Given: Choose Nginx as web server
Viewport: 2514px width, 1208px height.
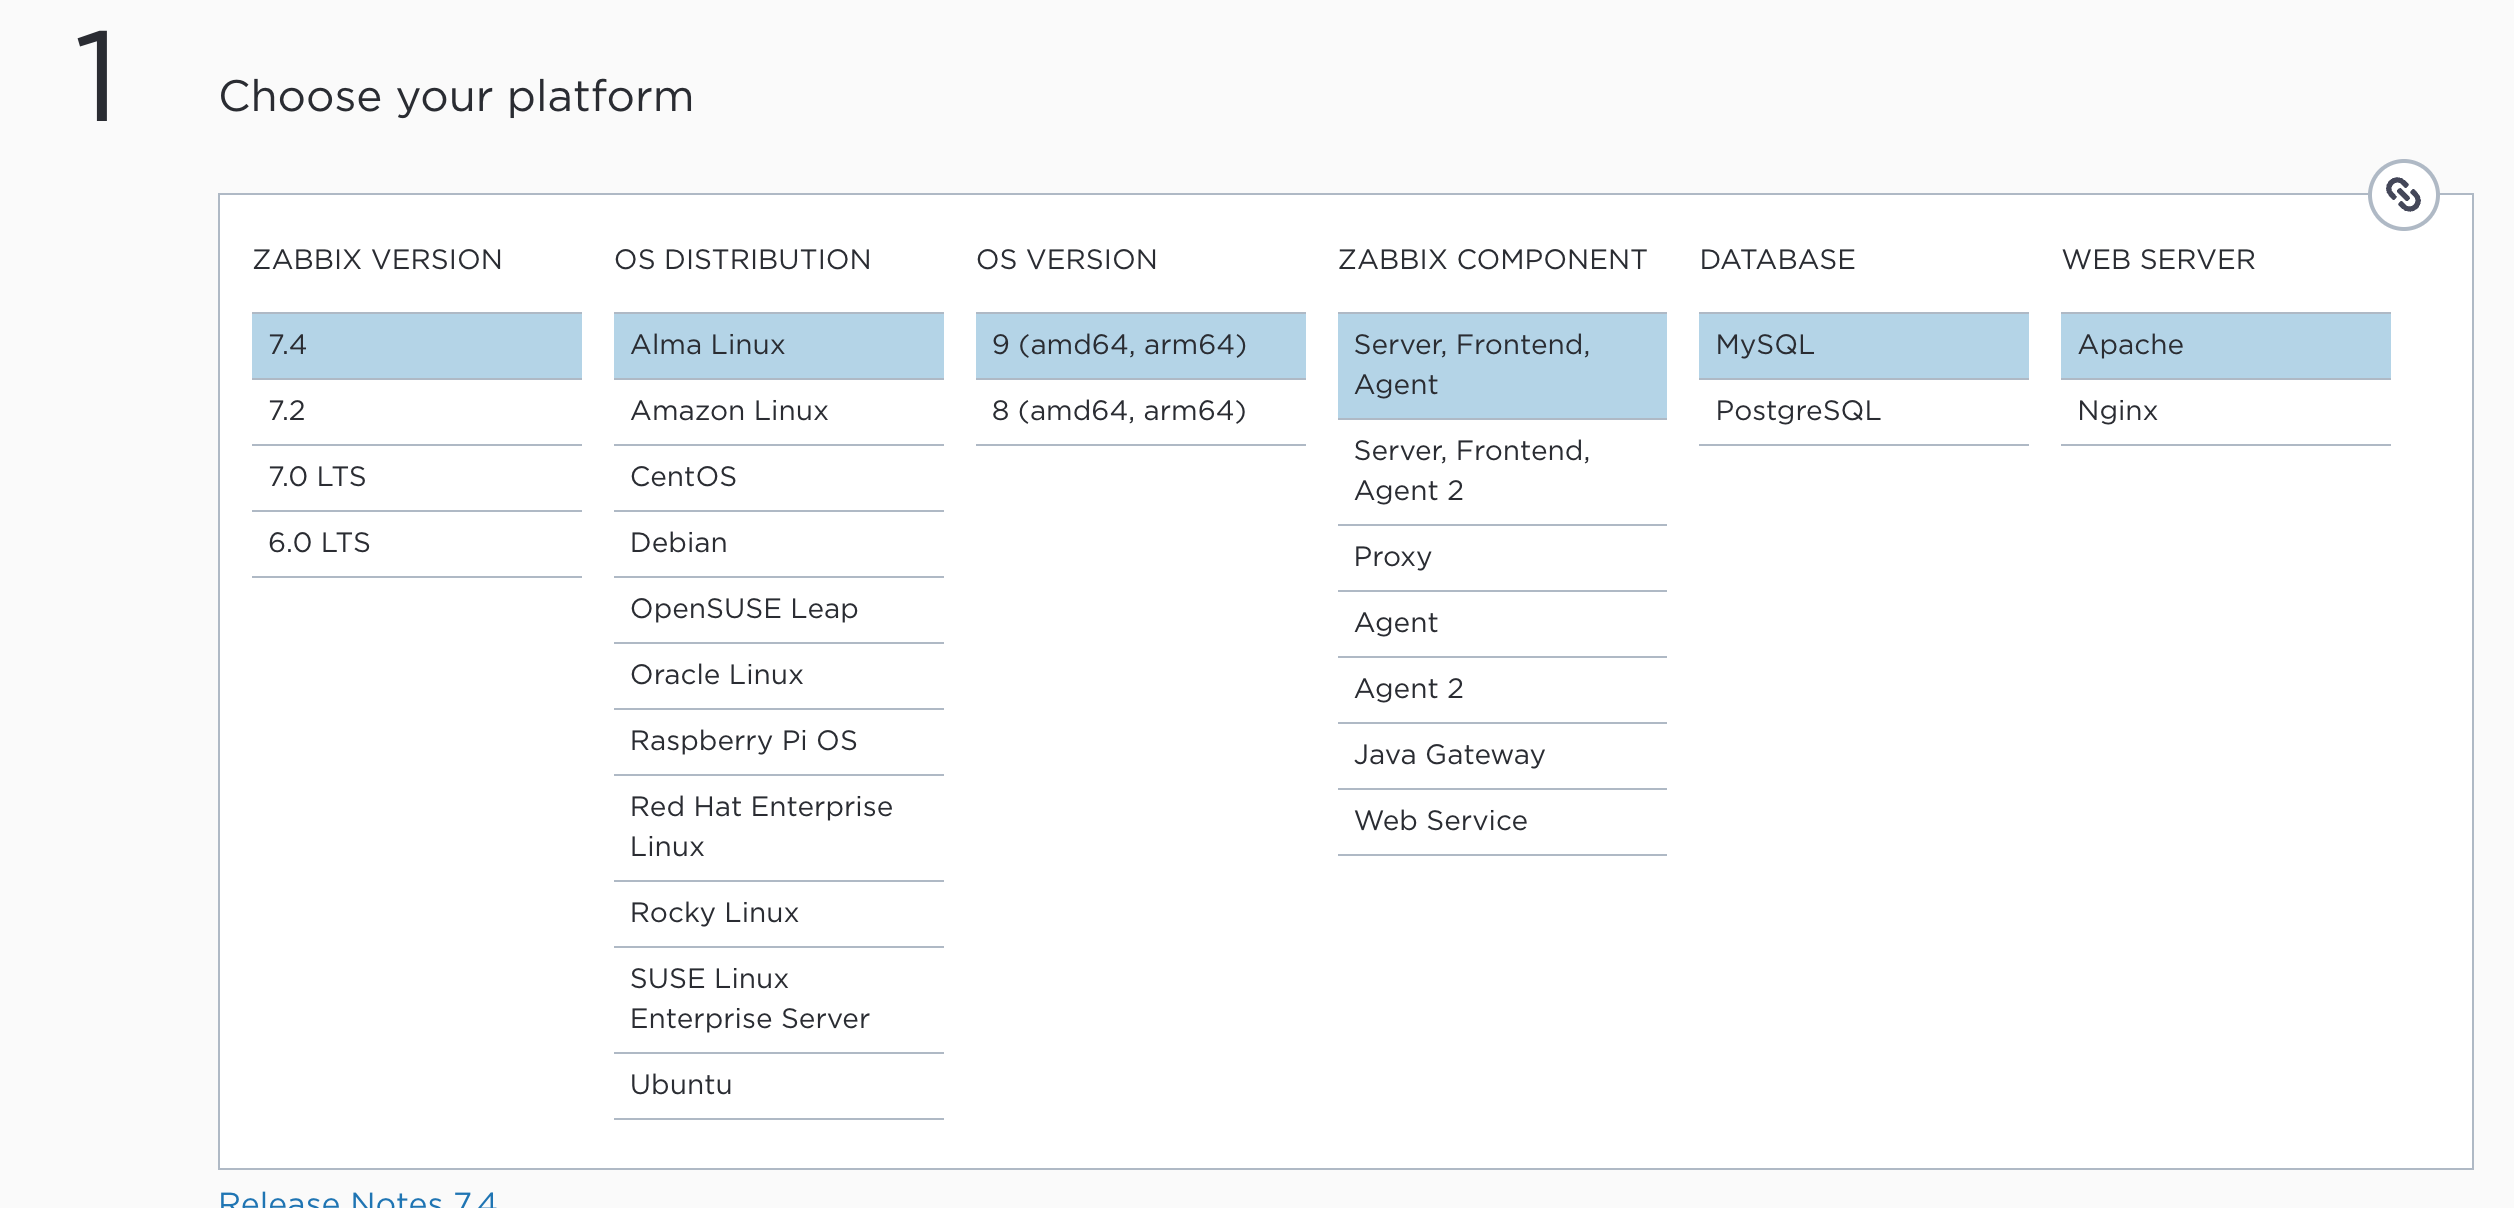Looking at the screenshot, I should (x=2226, y=411).
